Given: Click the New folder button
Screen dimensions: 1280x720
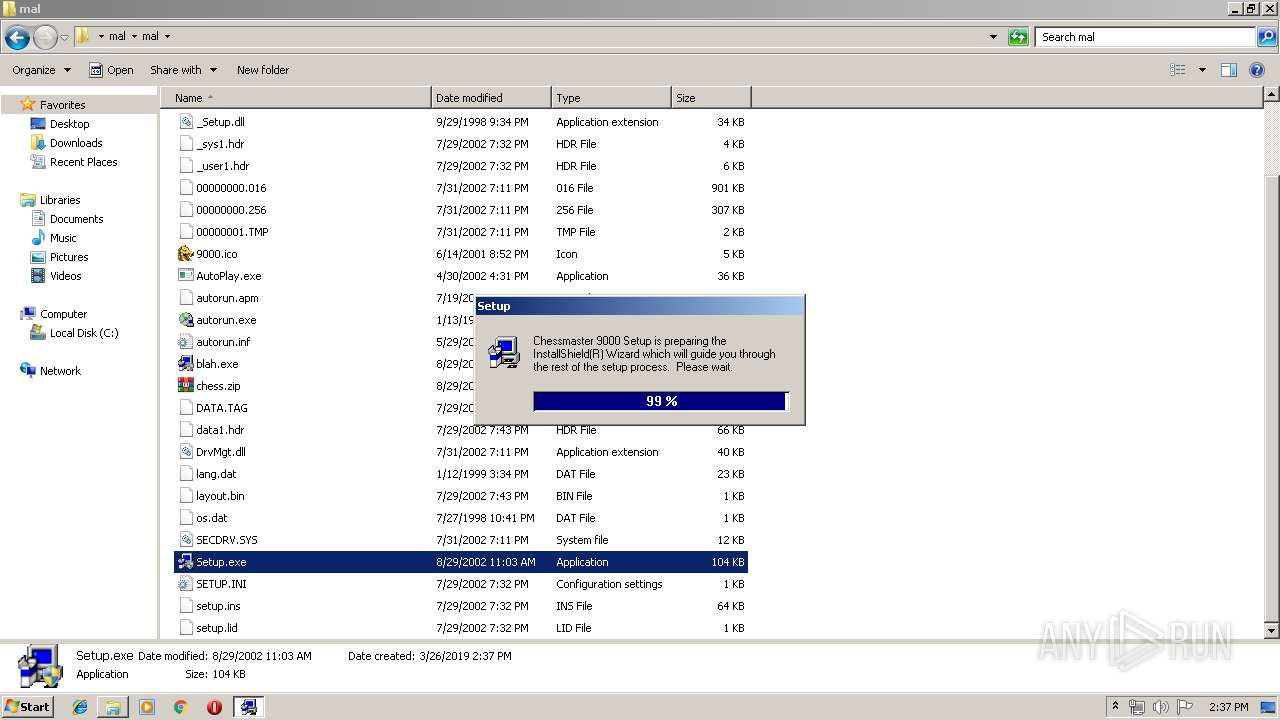Looking at the screenshot, I should [x=263, y=70].
